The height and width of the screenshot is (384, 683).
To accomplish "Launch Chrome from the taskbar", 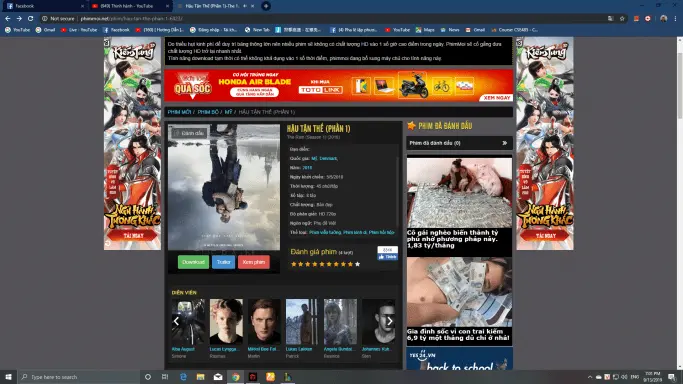I will [235, 377].
